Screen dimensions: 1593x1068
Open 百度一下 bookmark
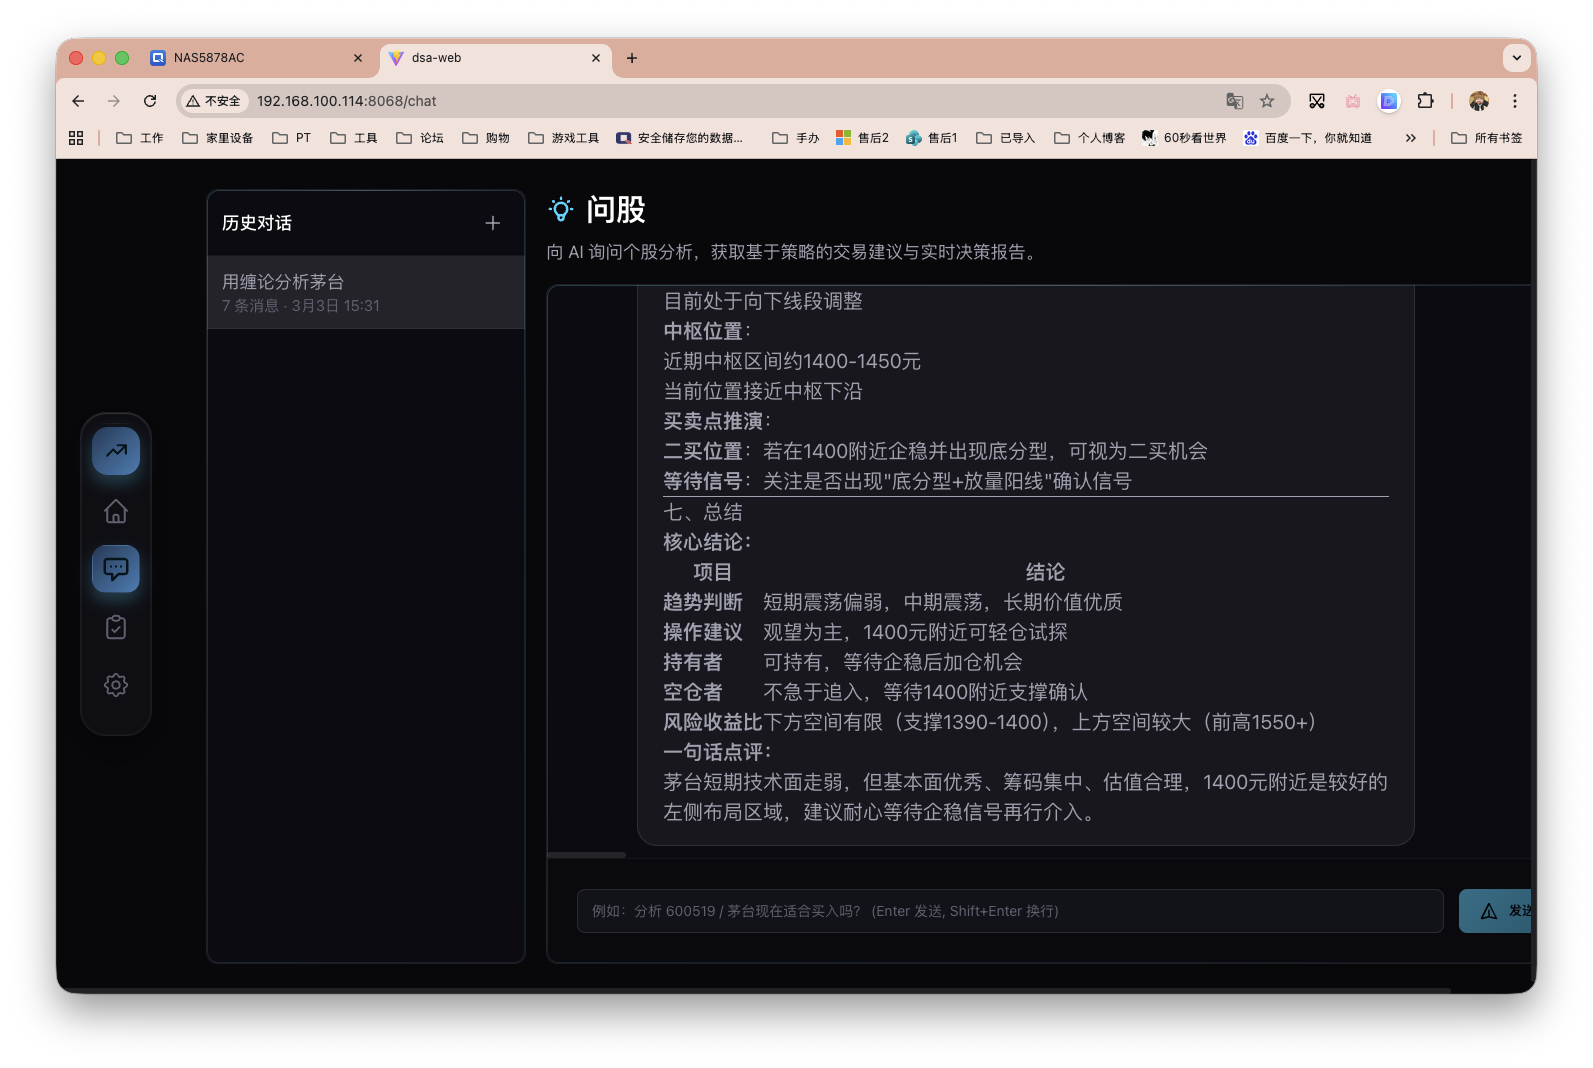tap(1308, 138)
